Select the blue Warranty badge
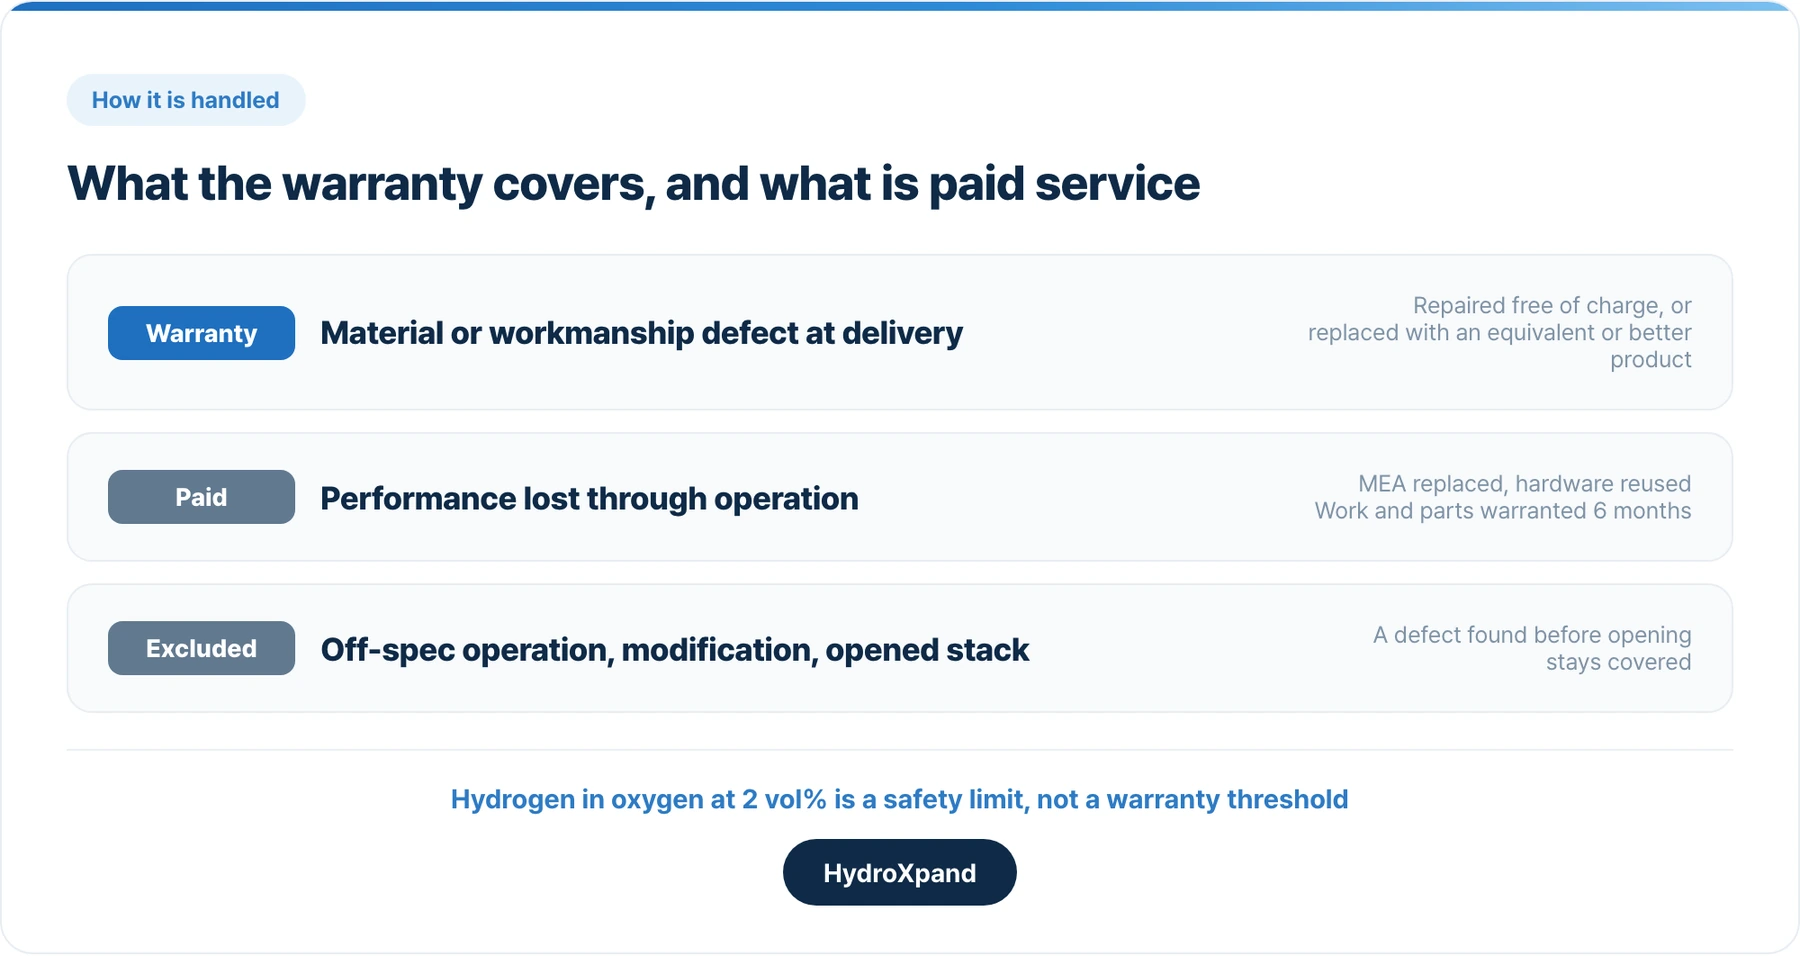Viewport: 1800px width, 956px height. pyautogui.click(x=201, y=333)
